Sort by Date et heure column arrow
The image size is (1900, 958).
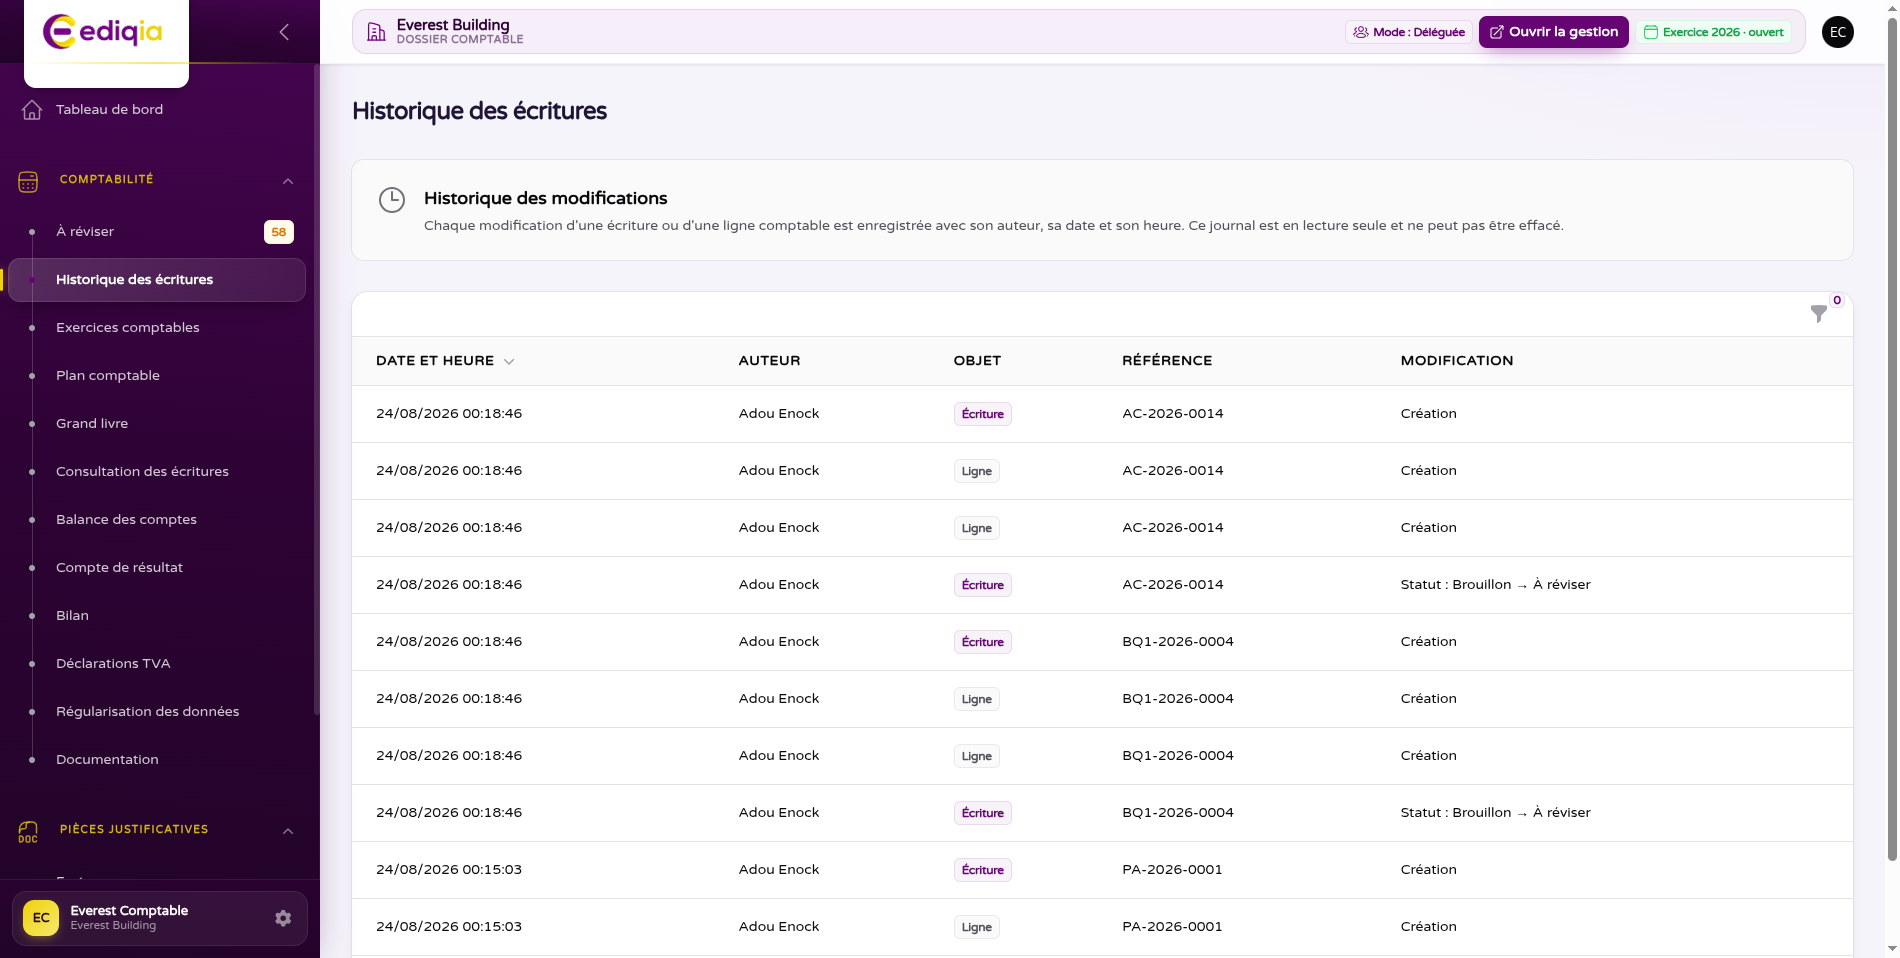[509, 362]
